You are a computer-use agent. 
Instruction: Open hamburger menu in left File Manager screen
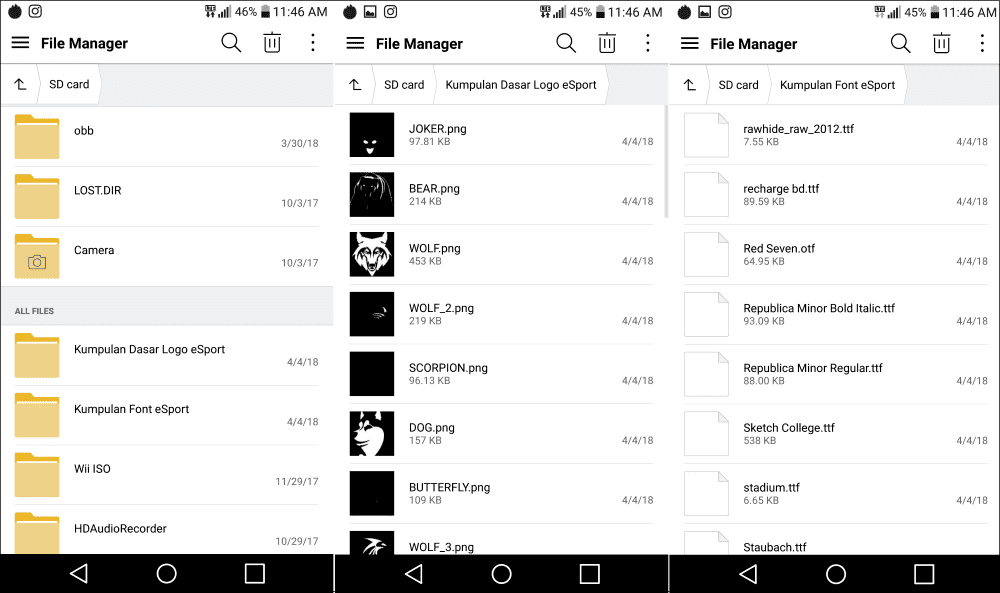click(20, 43)
